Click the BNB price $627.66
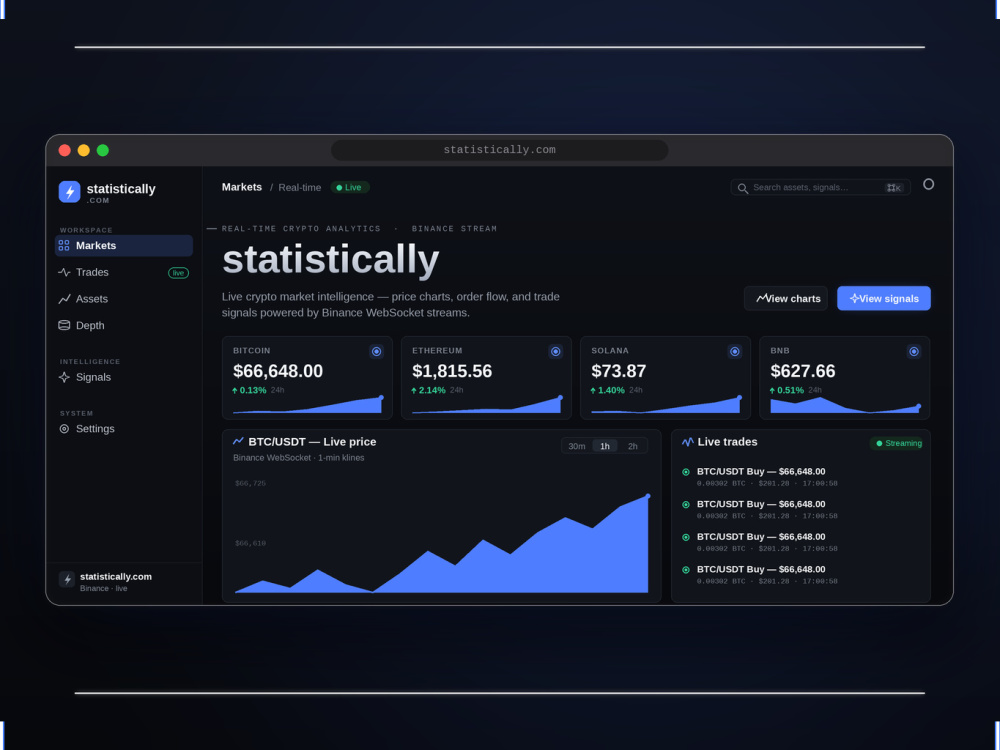Viewport: 1000px width, 750px height. point(803,371)
